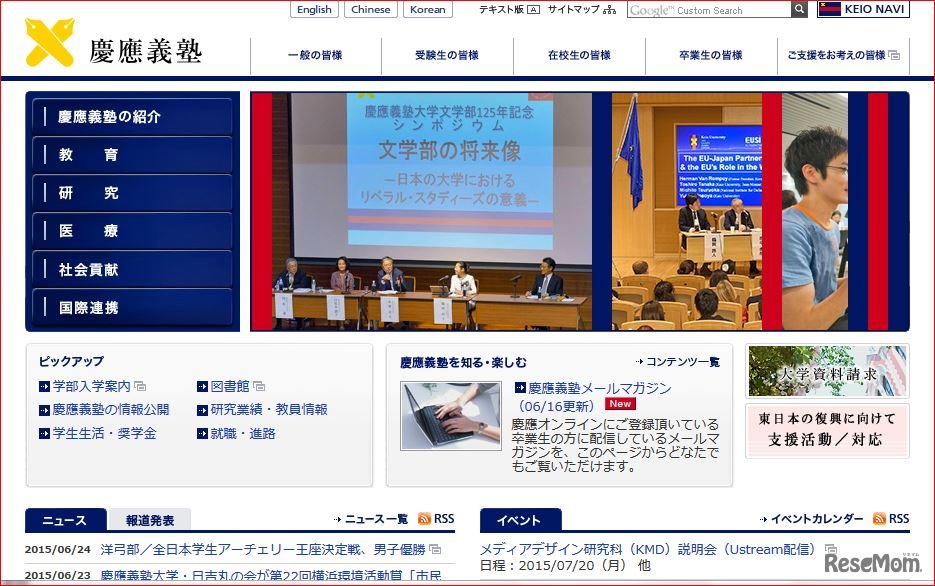Open the English language version
The height and width of the screenshot is (586, 935).
(x=314, y=9)
